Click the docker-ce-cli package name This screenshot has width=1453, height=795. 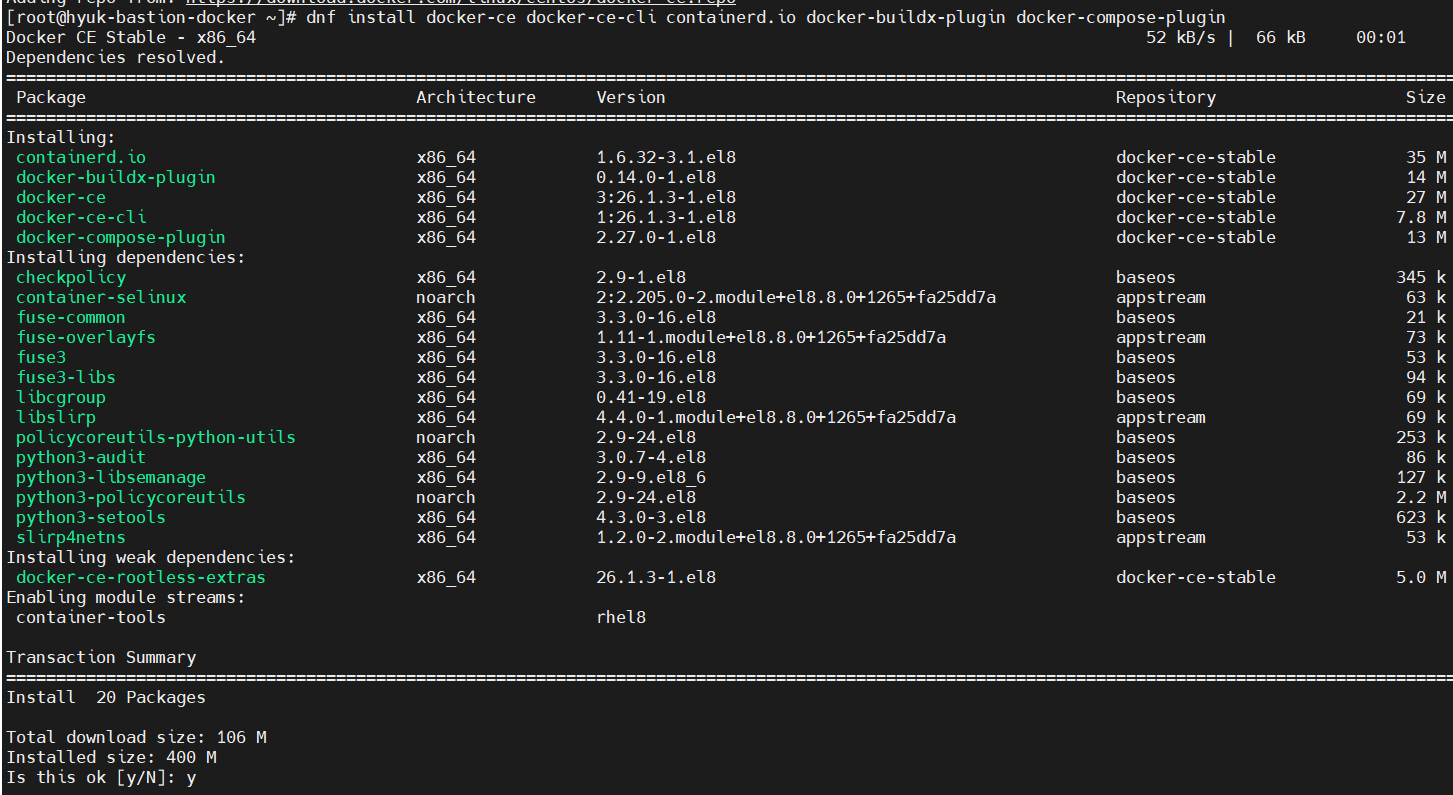pyautogui.click(x=80, y=217)
